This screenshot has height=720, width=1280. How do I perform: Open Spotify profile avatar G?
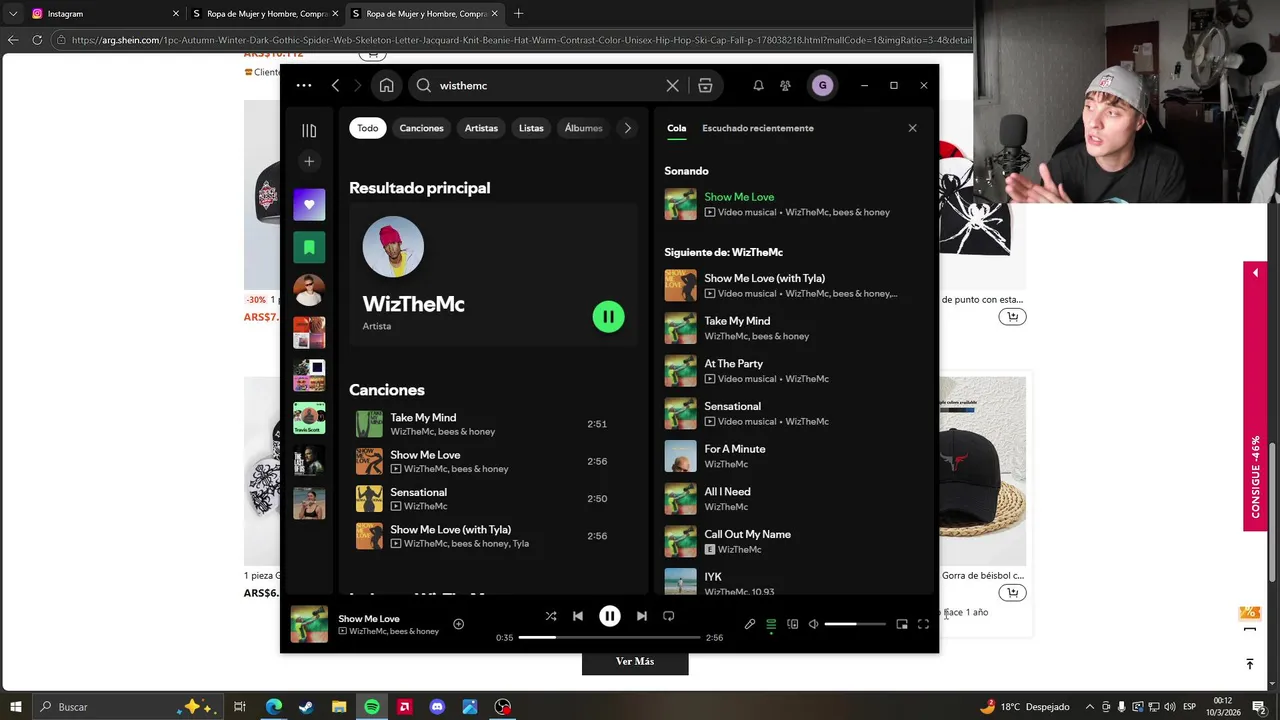(822, 86)
